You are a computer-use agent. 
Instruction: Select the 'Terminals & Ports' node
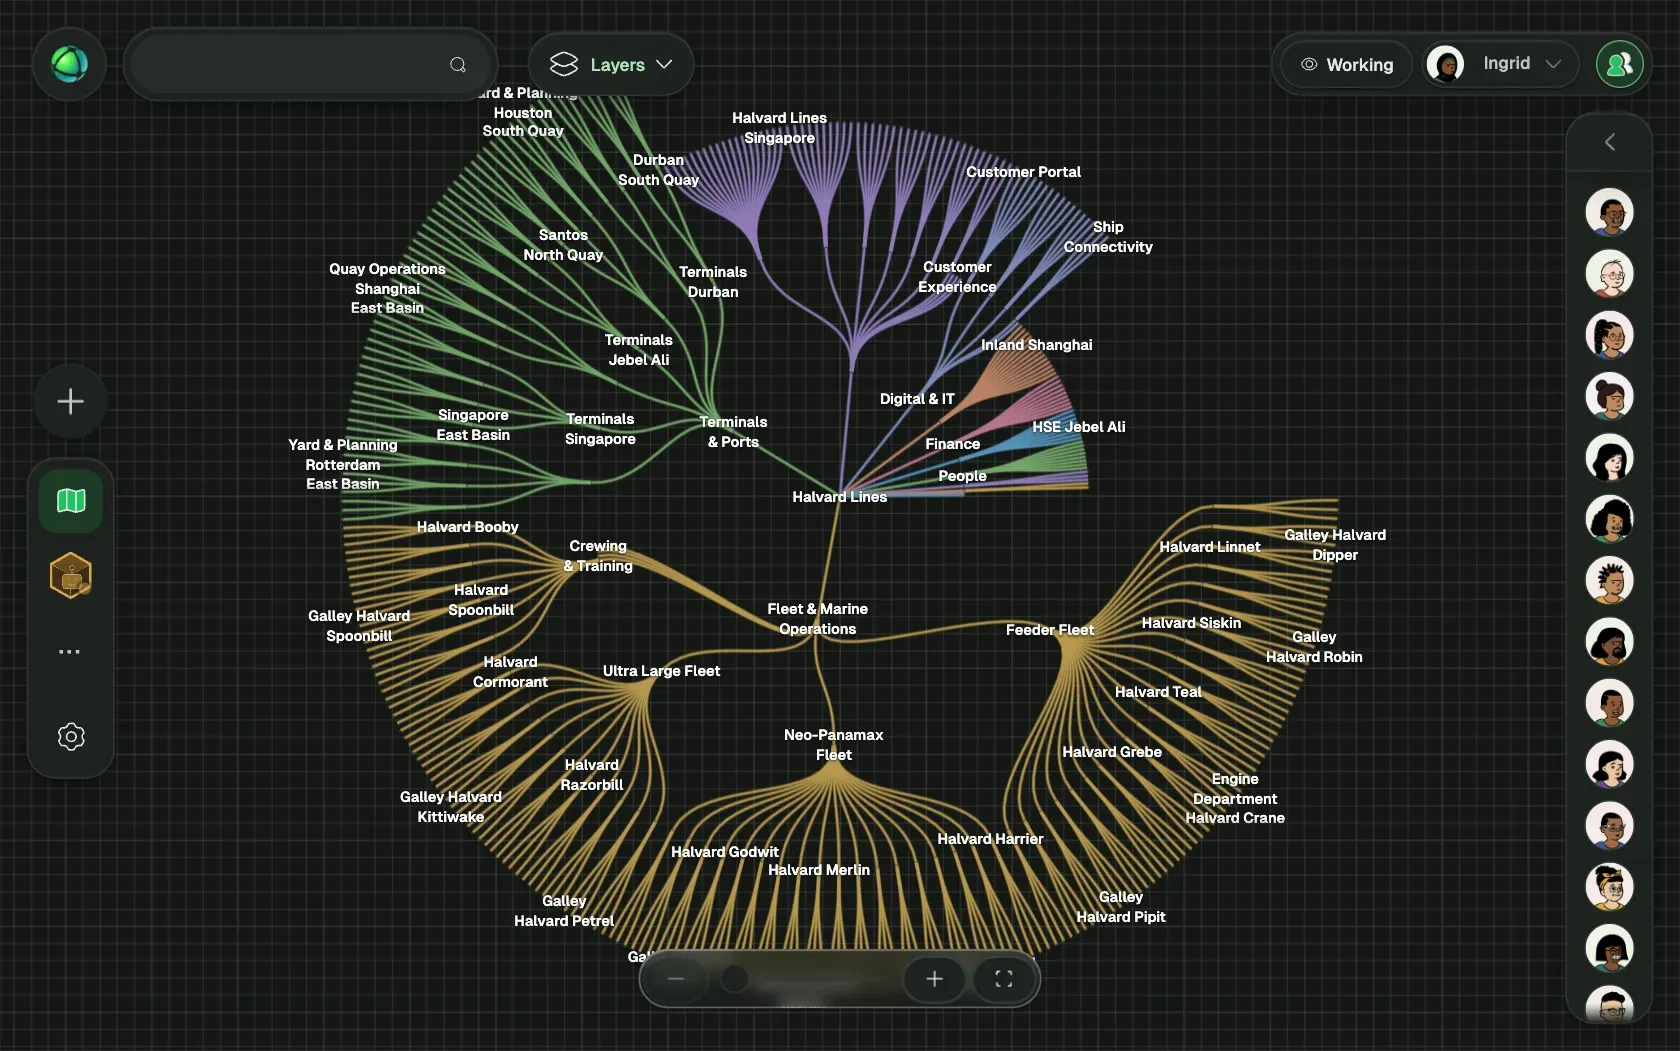click(x=733, y=432)
